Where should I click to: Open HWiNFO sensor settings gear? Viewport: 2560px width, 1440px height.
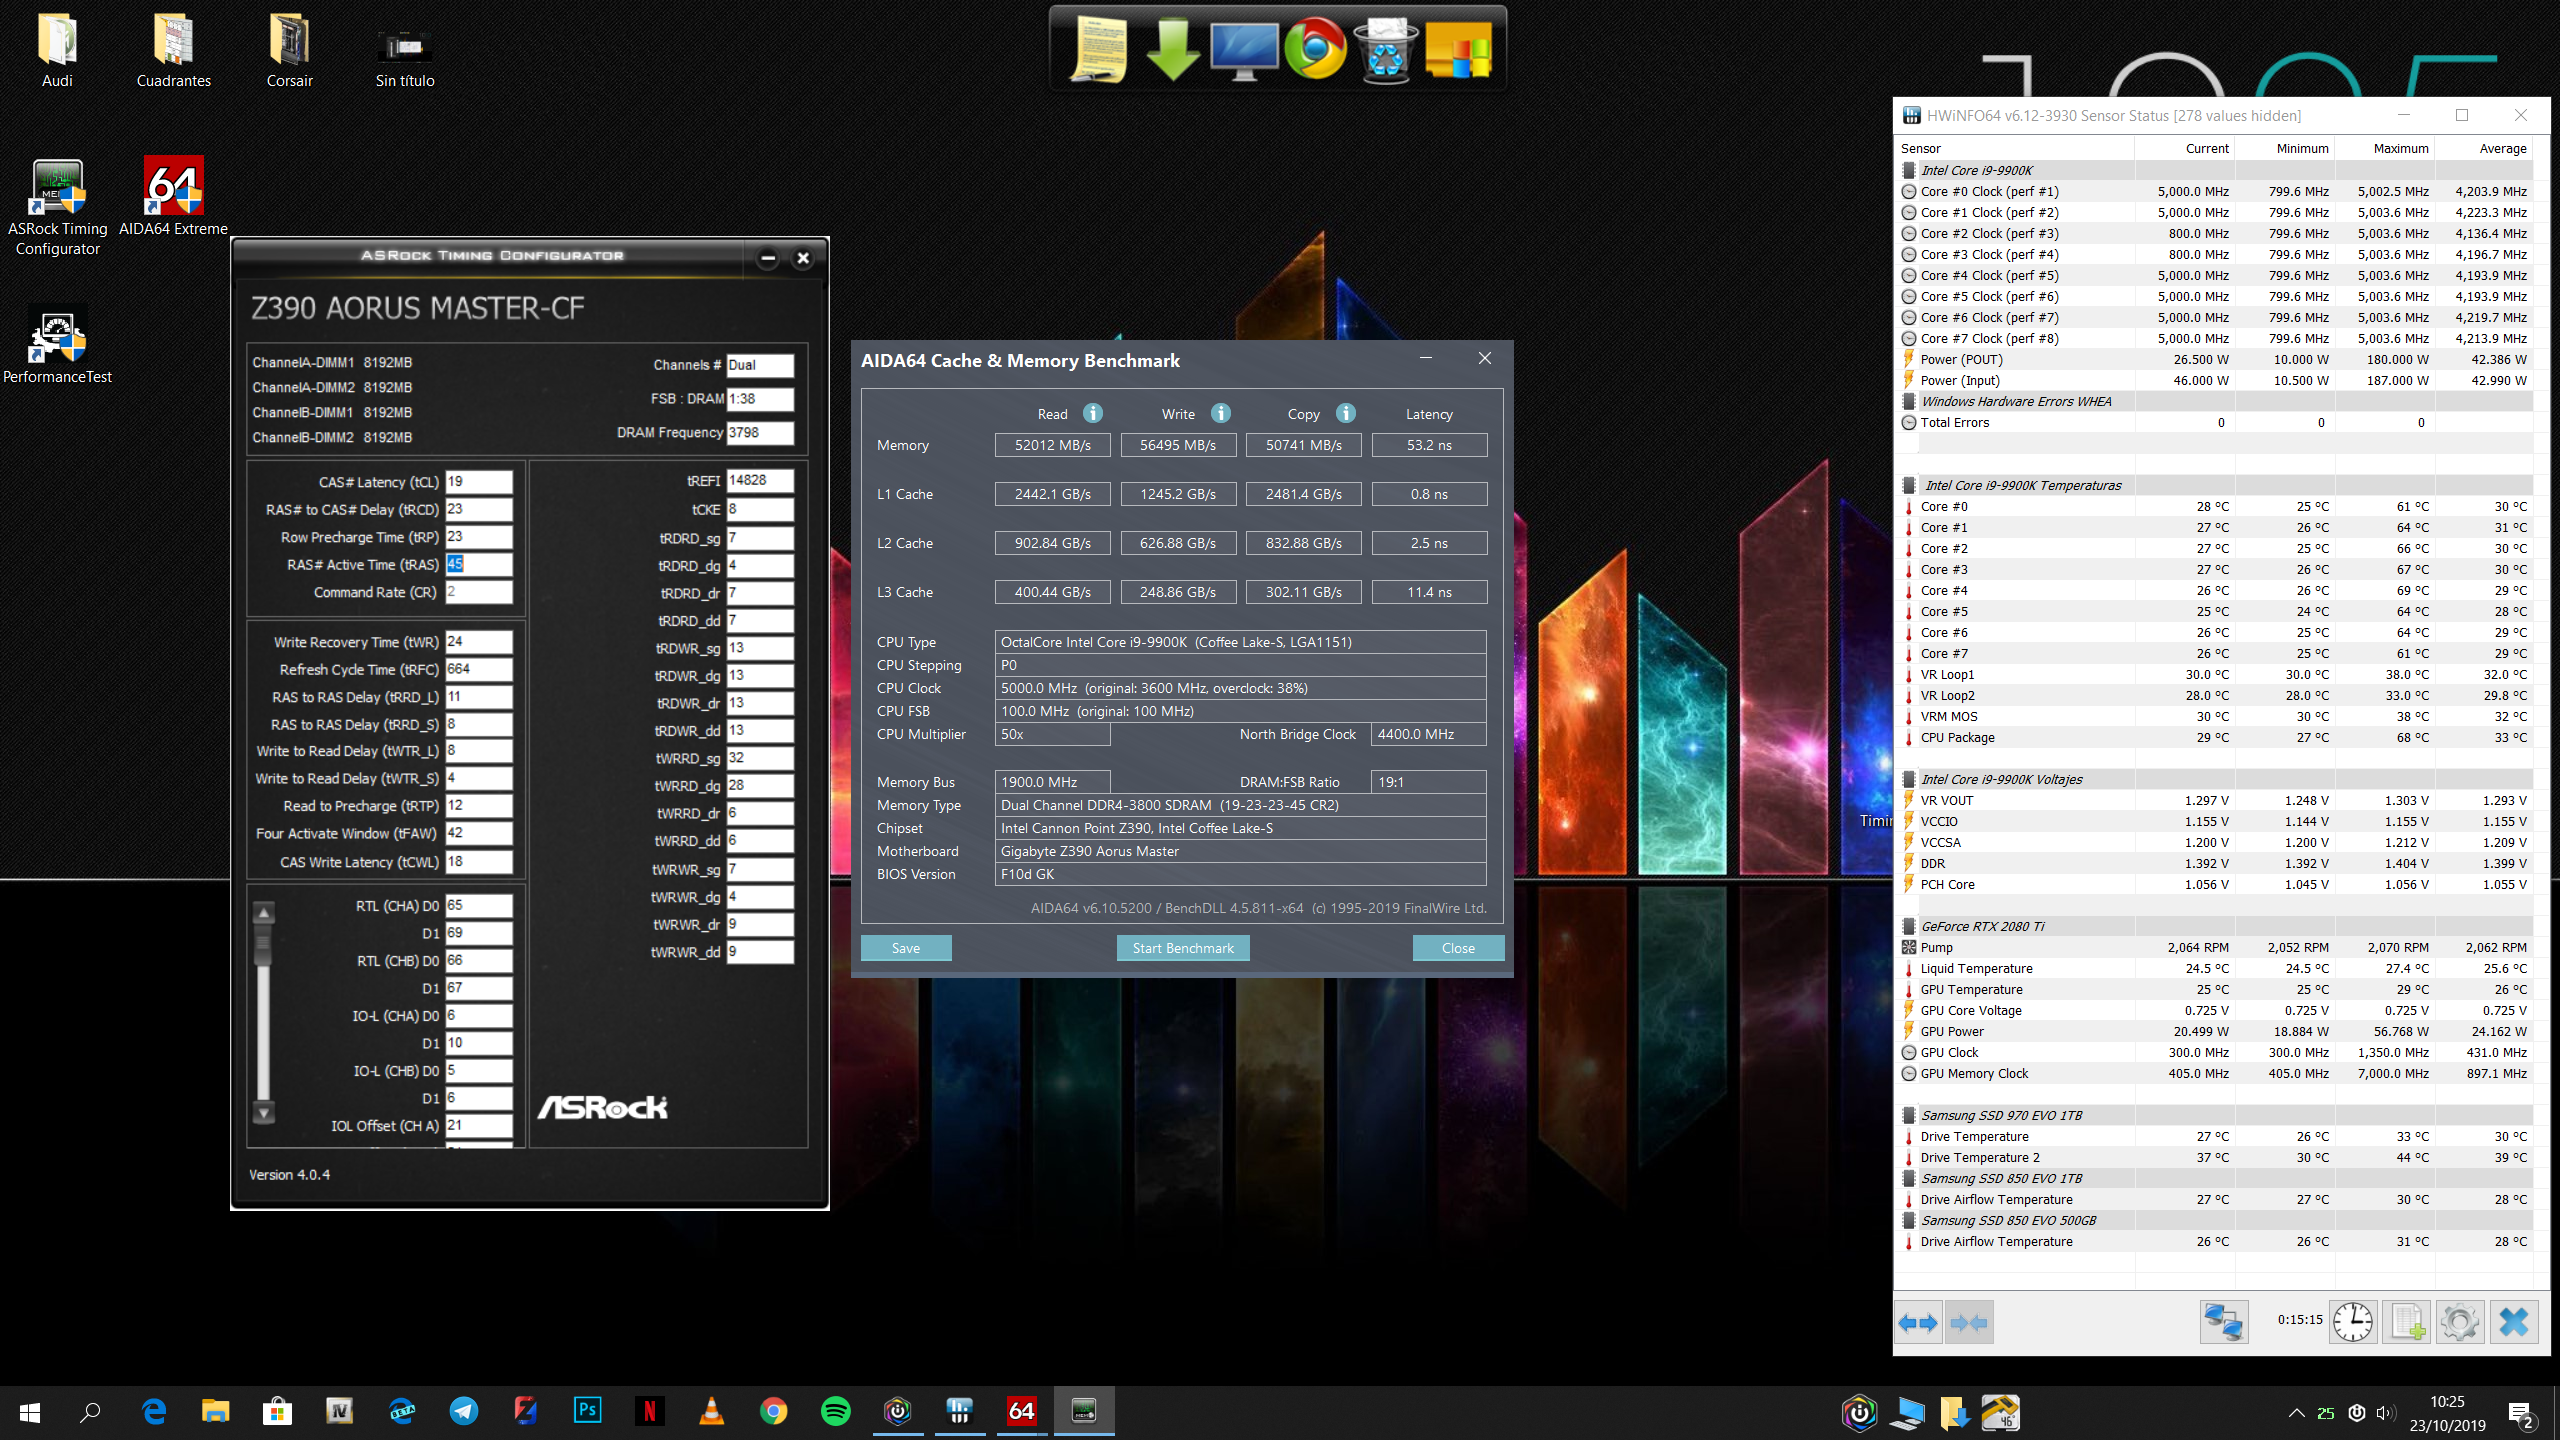pos(2459,1323)
